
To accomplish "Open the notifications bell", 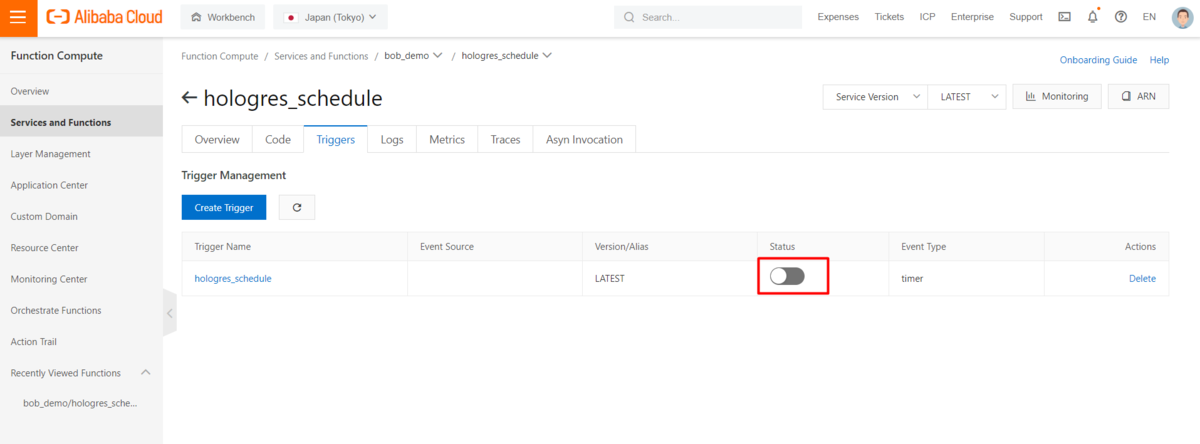I will point(1092,17).
